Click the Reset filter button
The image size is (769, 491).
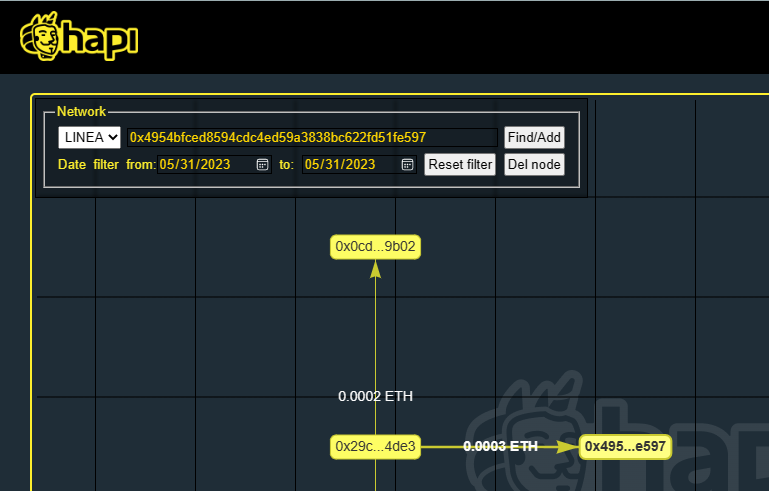tap(460, 164)
